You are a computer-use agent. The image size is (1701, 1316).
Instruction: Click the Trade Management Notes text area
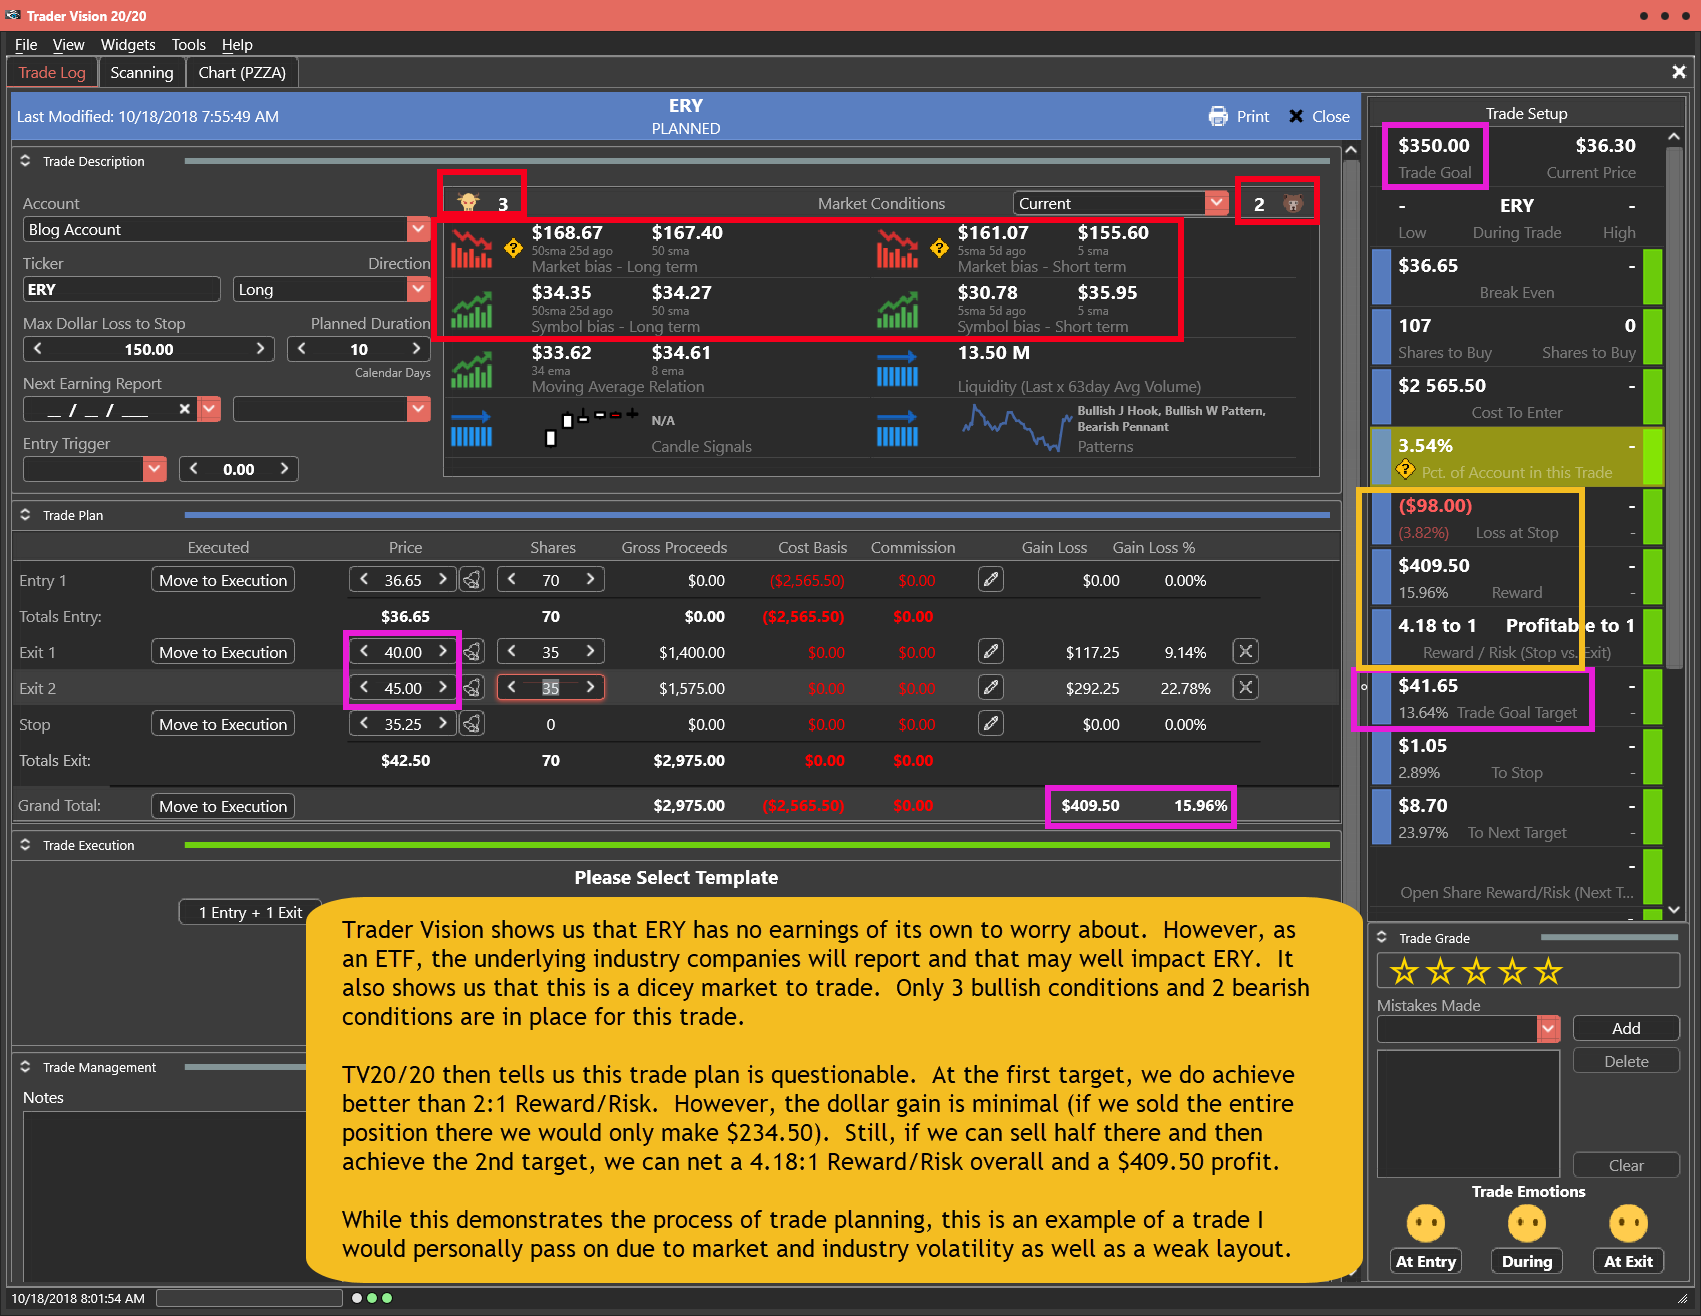pyautogui.click(x=164, y=1196)
